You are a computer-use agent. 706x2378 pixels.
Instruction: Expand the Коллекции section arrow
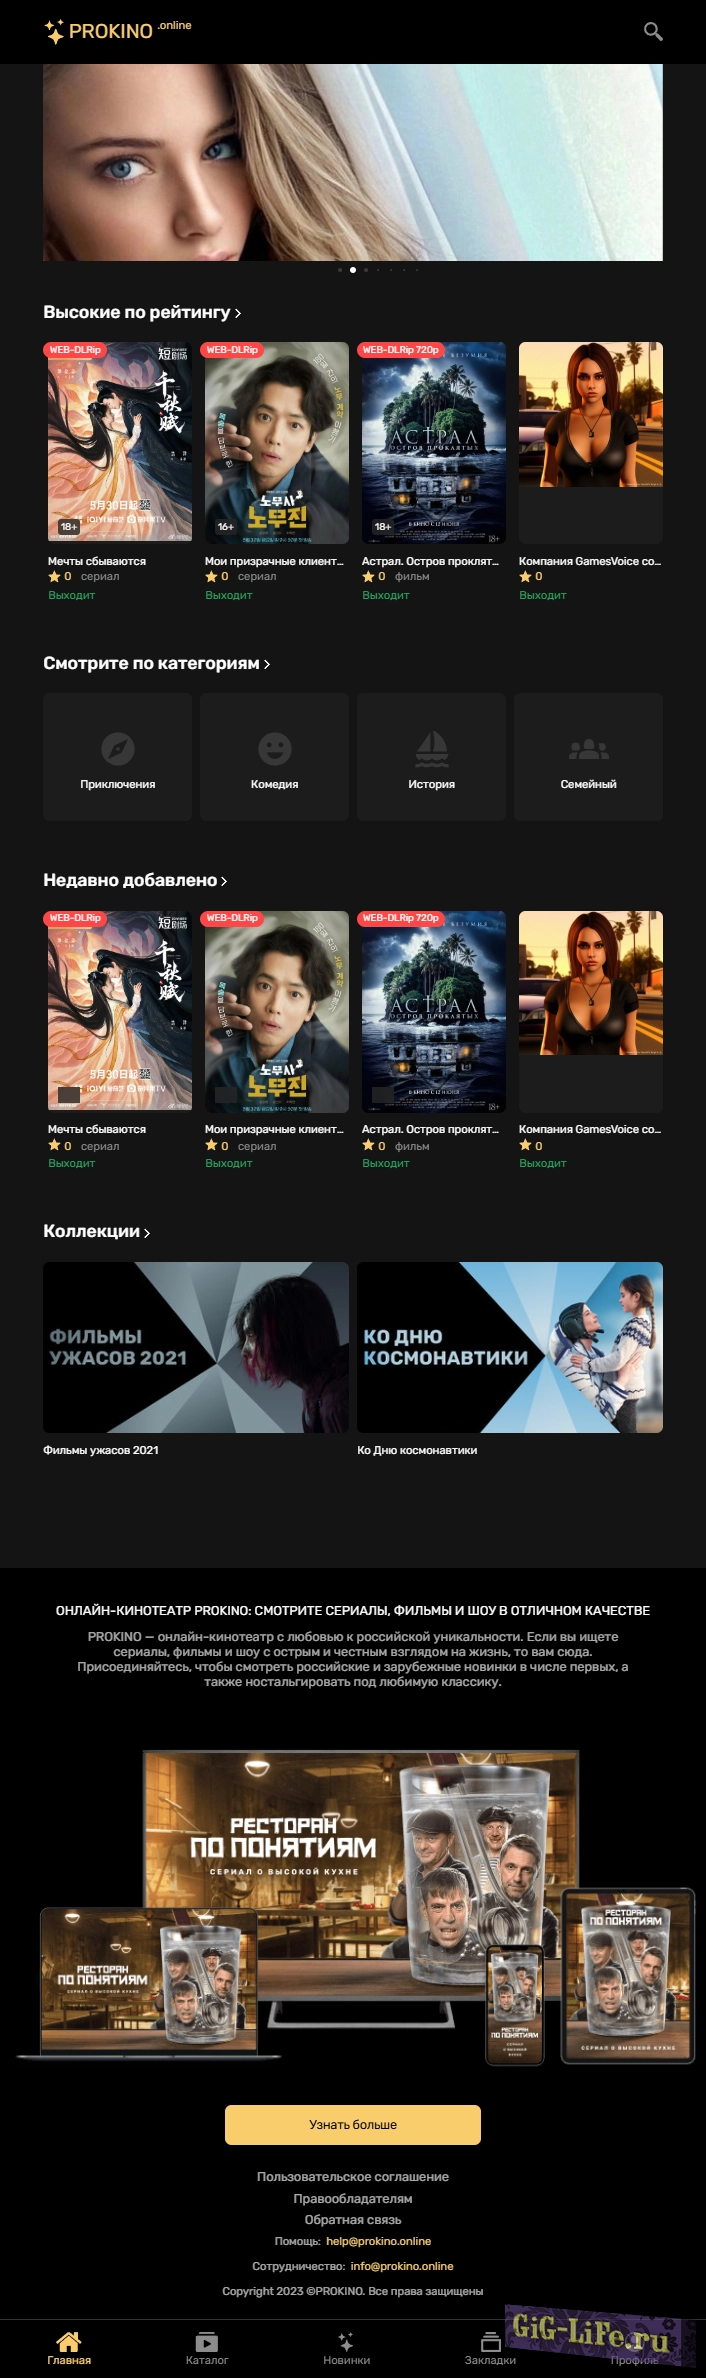[x=147, y=1233]
